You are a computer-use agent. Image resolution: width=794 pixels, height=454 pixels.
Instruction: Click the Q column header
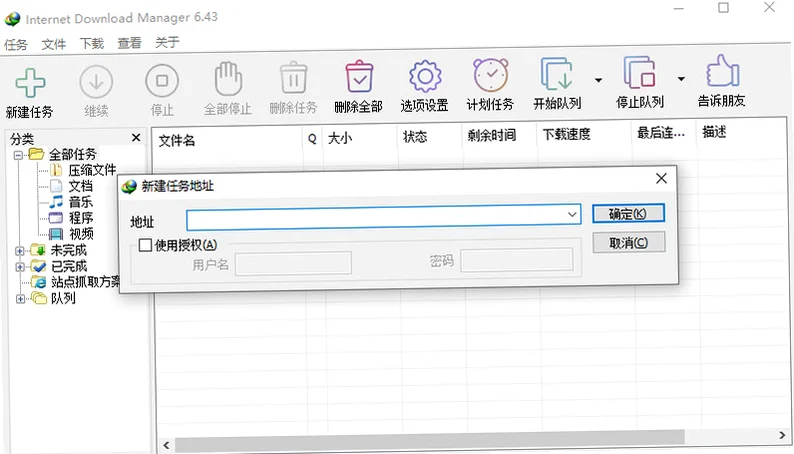[x=312, y=139]
